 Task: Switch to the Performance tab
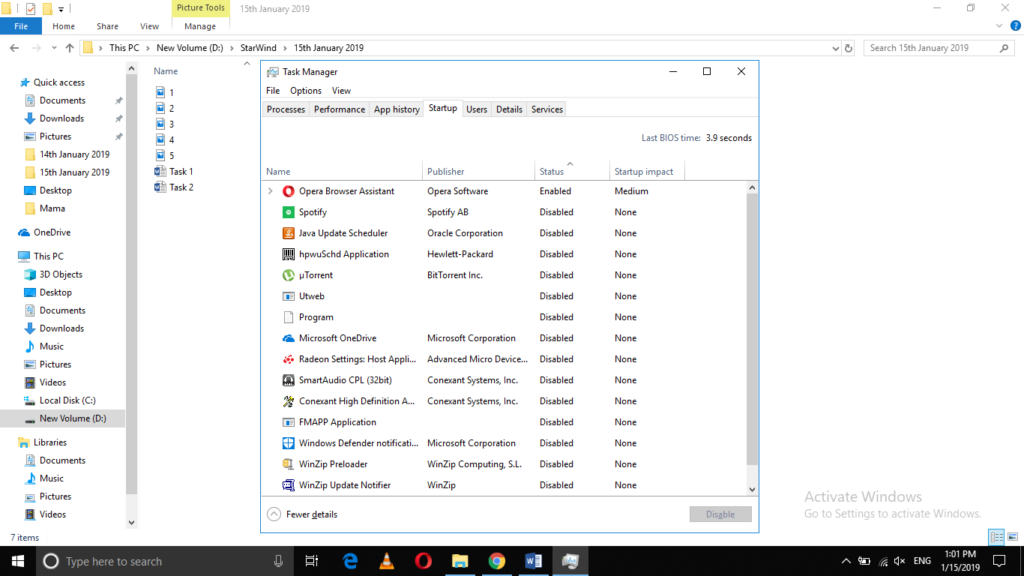click(x=339, y=109)
